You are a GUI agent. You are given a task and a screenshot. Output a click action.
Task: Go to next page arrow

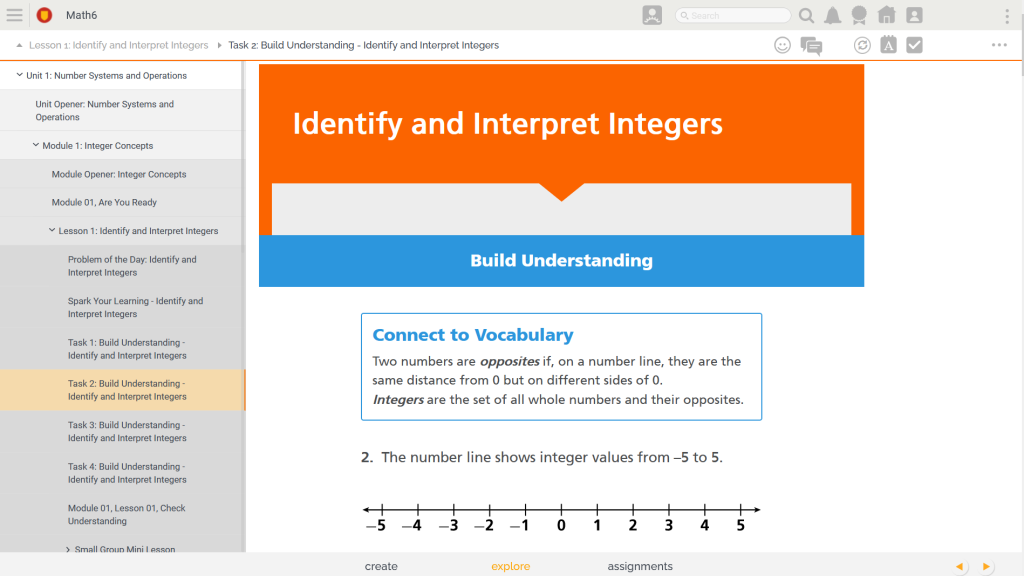(x=986, y=566)
